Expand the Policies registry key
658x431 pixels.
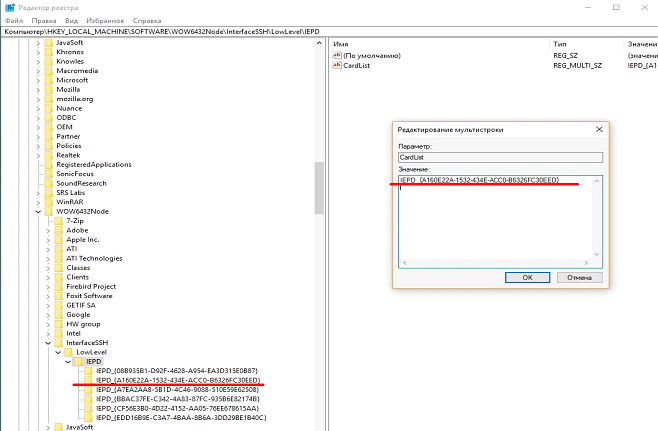pos(38,145)
